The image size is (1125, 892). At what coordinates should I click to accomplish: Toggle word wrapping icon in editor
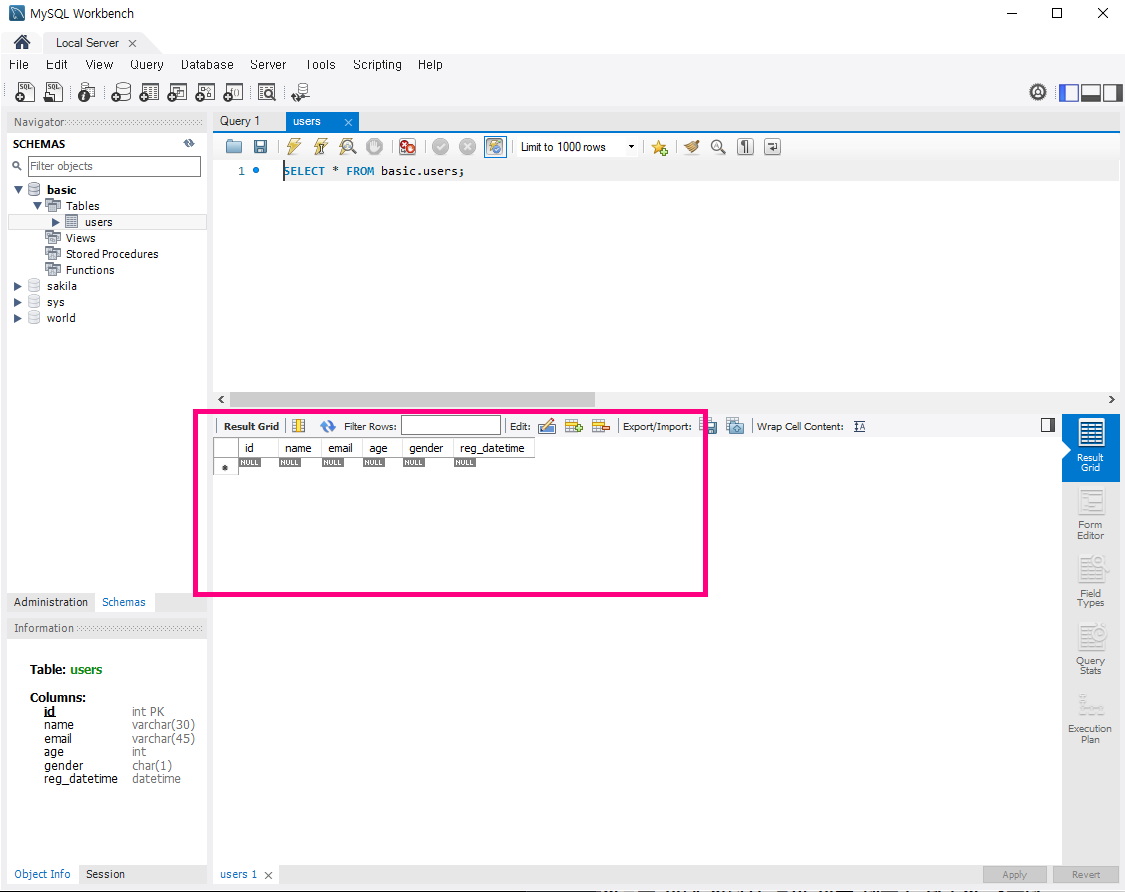[773, 146]
